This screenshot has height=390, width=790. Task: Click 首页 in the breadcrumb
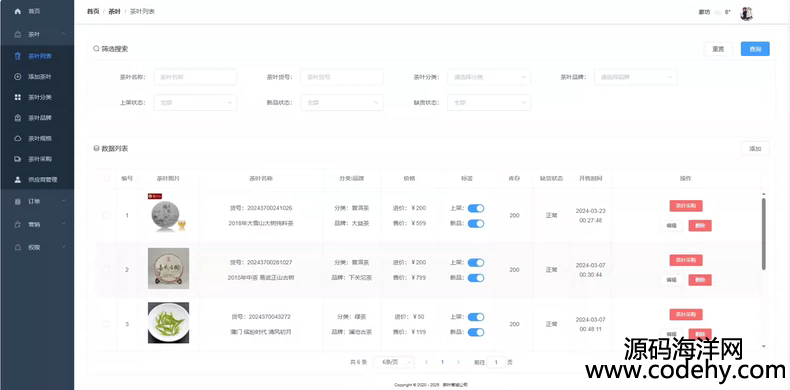click(93, 11)
